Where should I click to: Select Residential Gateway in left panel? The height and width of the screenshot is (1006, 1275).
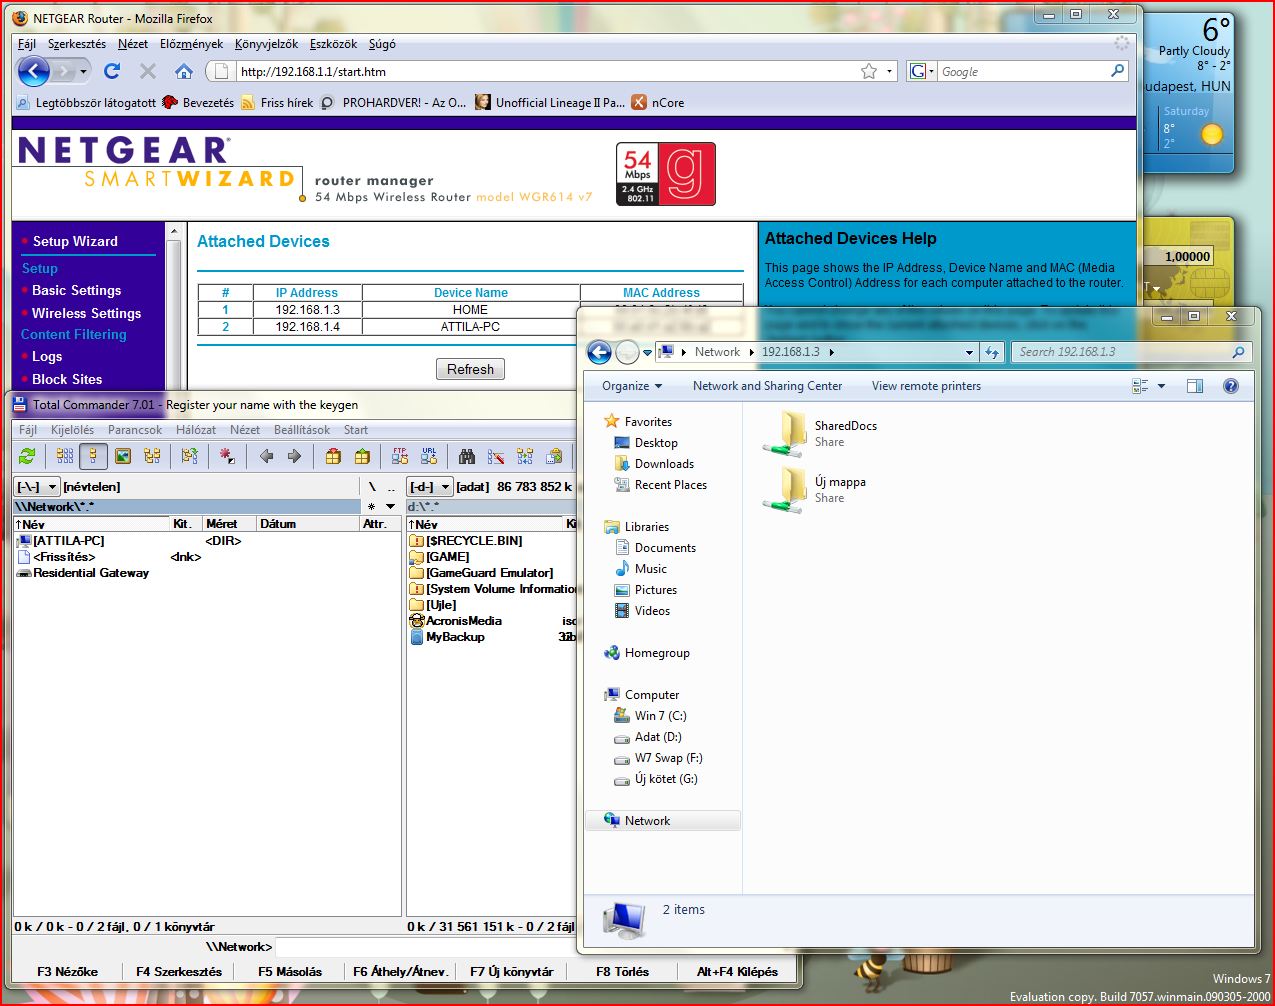click(83, 573)
